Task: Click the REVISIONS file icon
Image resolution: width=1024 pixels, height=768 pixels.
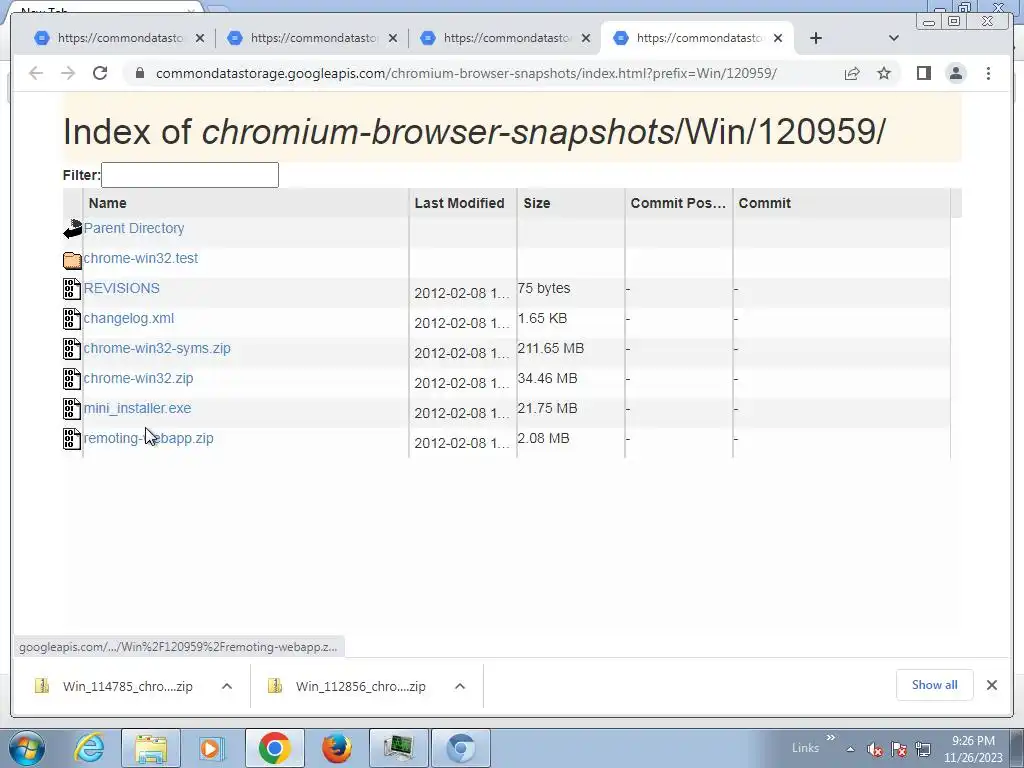Action: click(72, 289)
